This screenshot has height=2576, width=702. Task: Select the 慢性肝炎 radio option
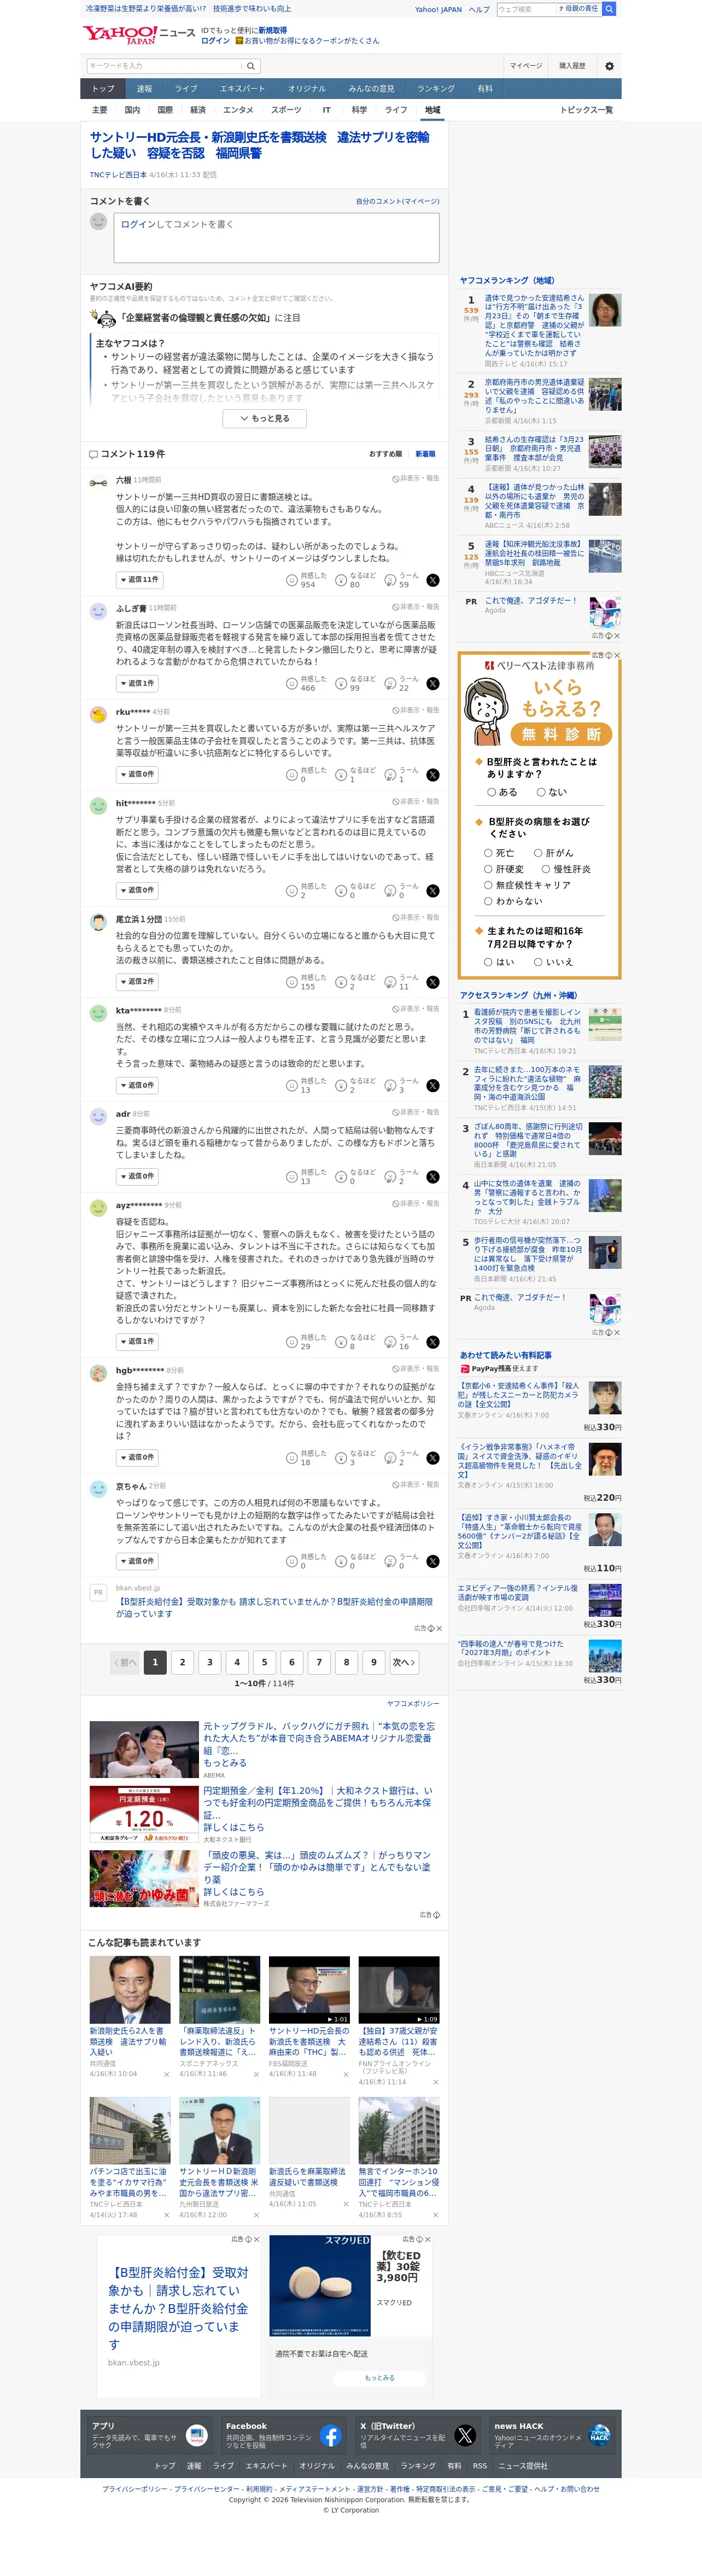click(546, 869)
